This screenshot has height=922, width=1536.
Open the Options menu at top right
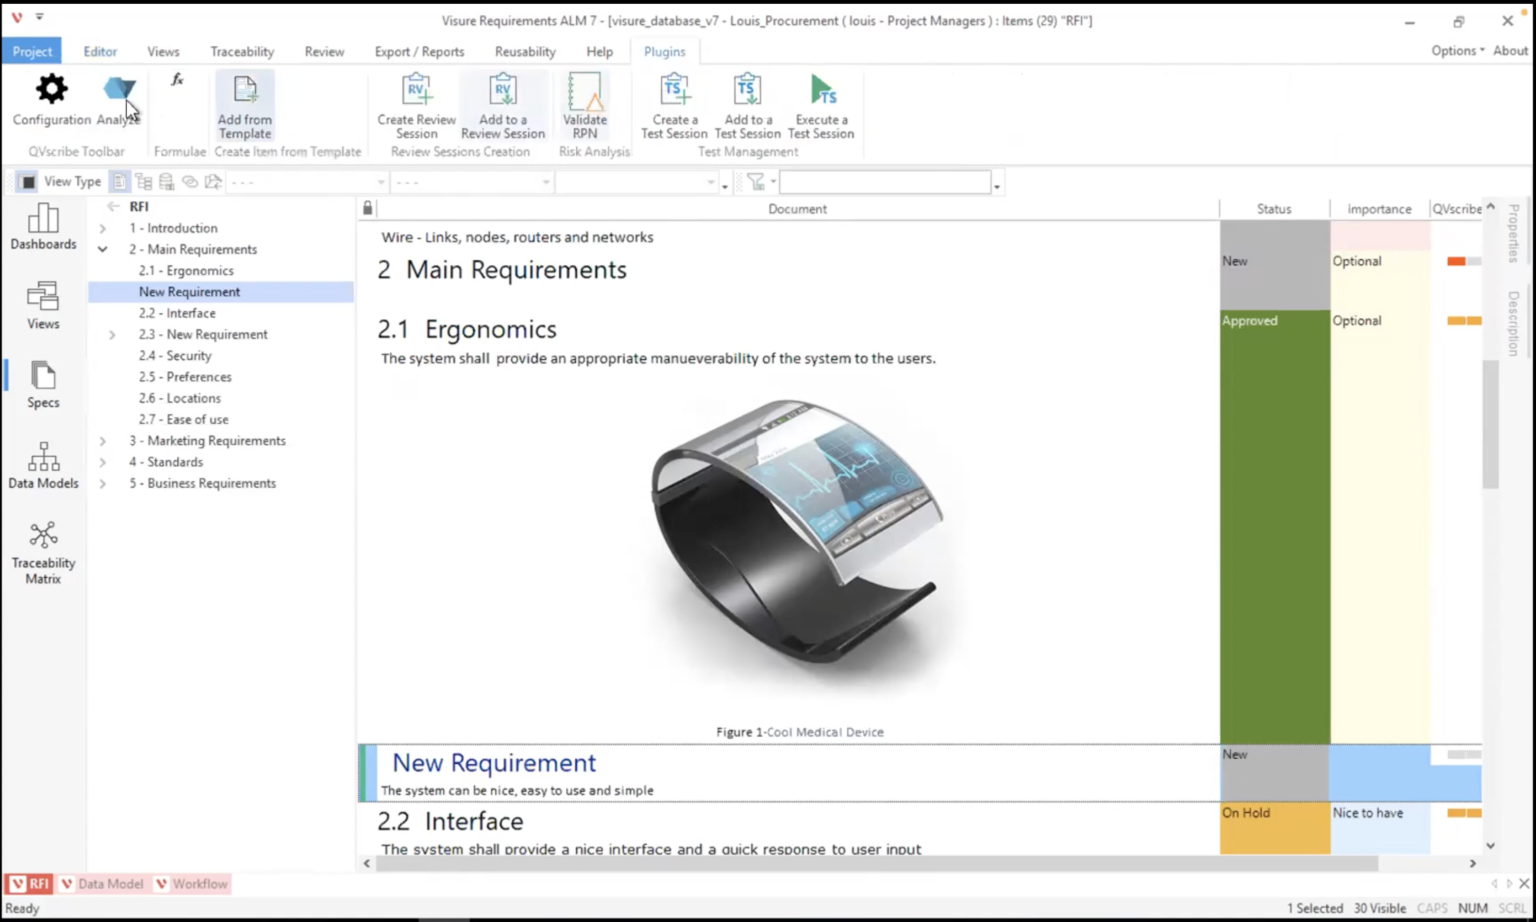point(1456,50)
